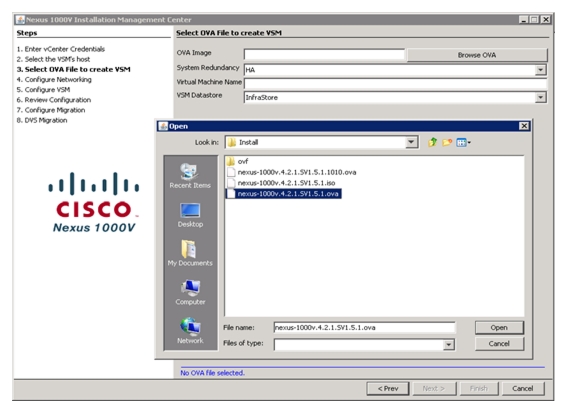568x414 pixels.
Task: Click step 8 DVS Migration
Action: point(42,120)
